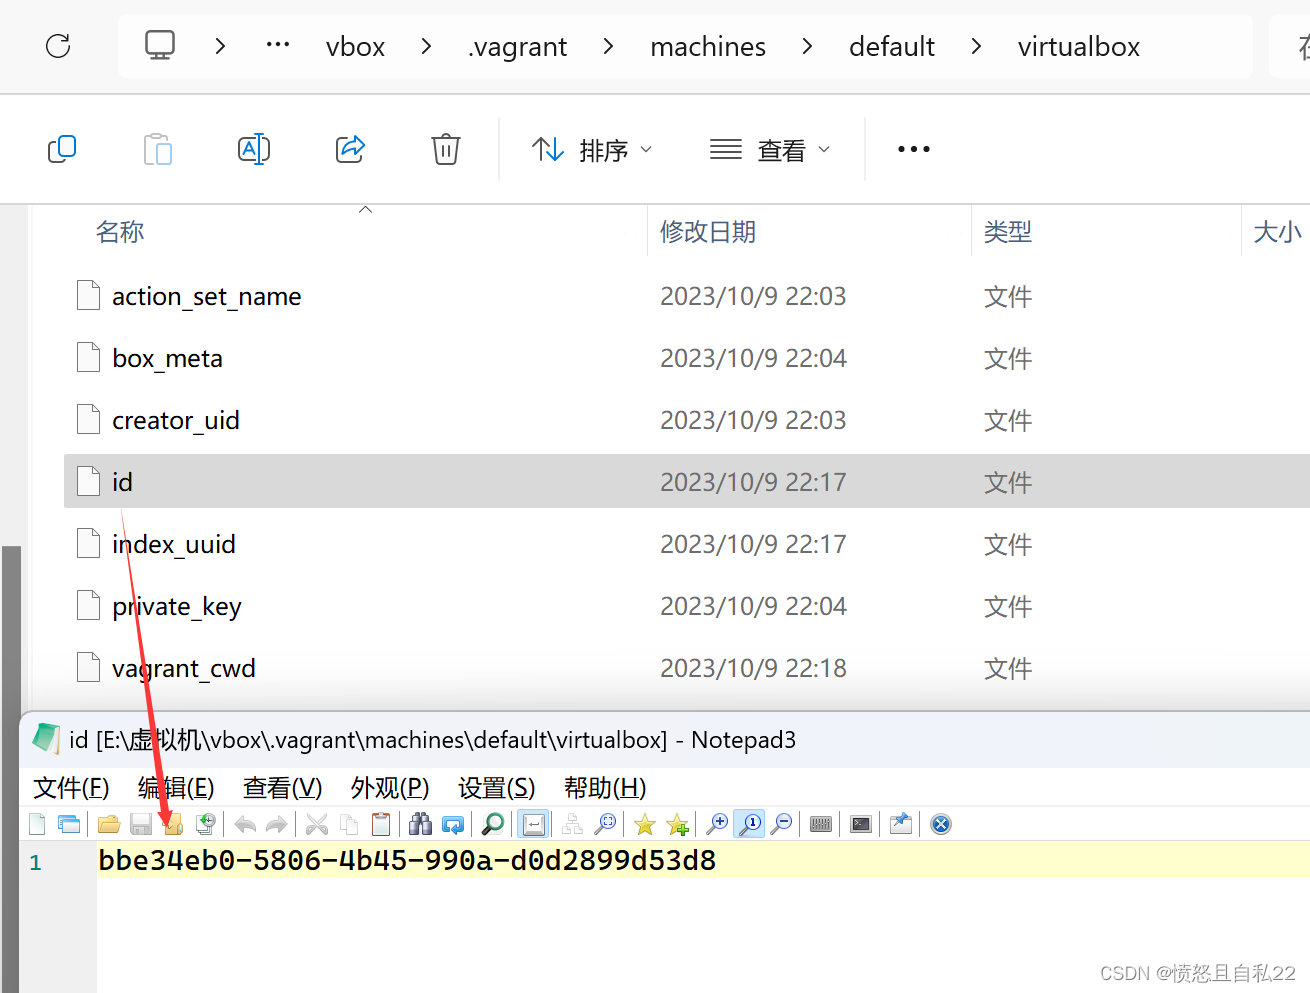
Task: Expand the chevron after vbox breadcrumb
Action: [x=426, y=46]
